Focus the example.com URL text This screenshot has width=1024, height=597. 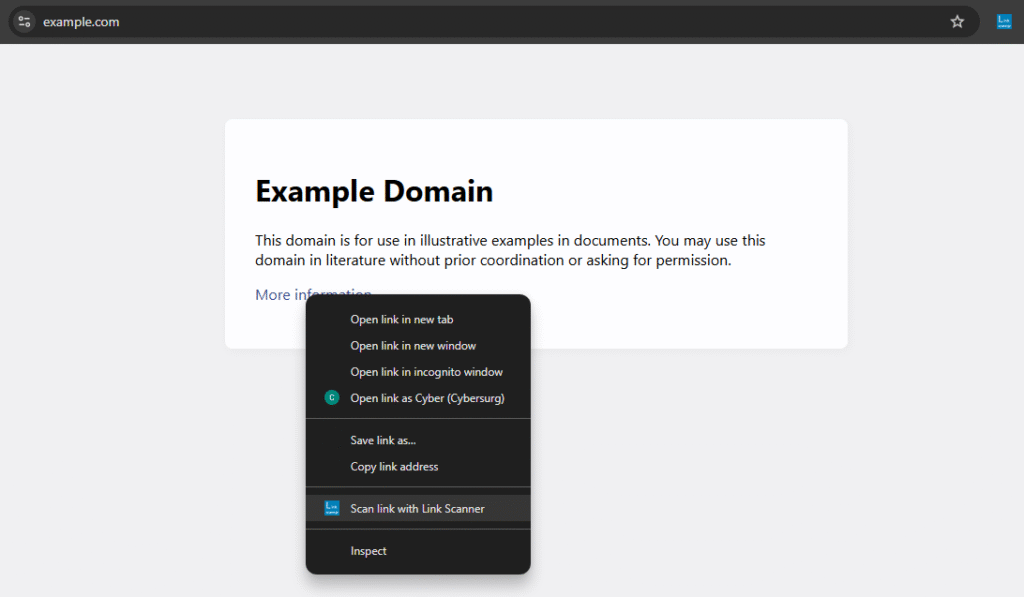point(81,22)
